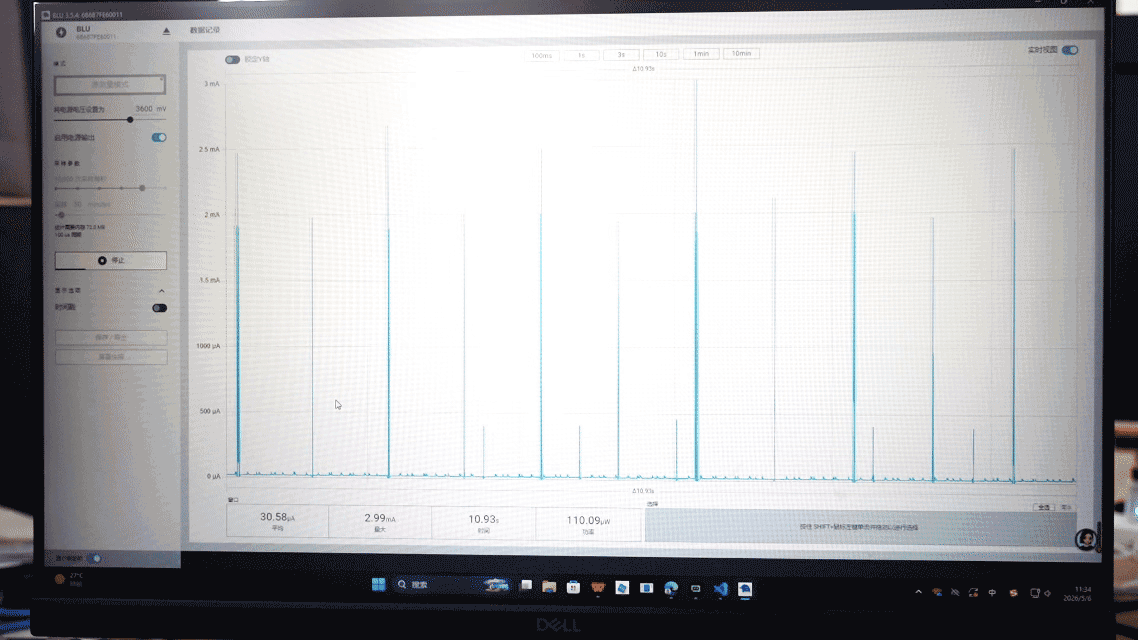The image size is (1138, 640).
Task: Open Task View from the taskbar
Action: 526,586
